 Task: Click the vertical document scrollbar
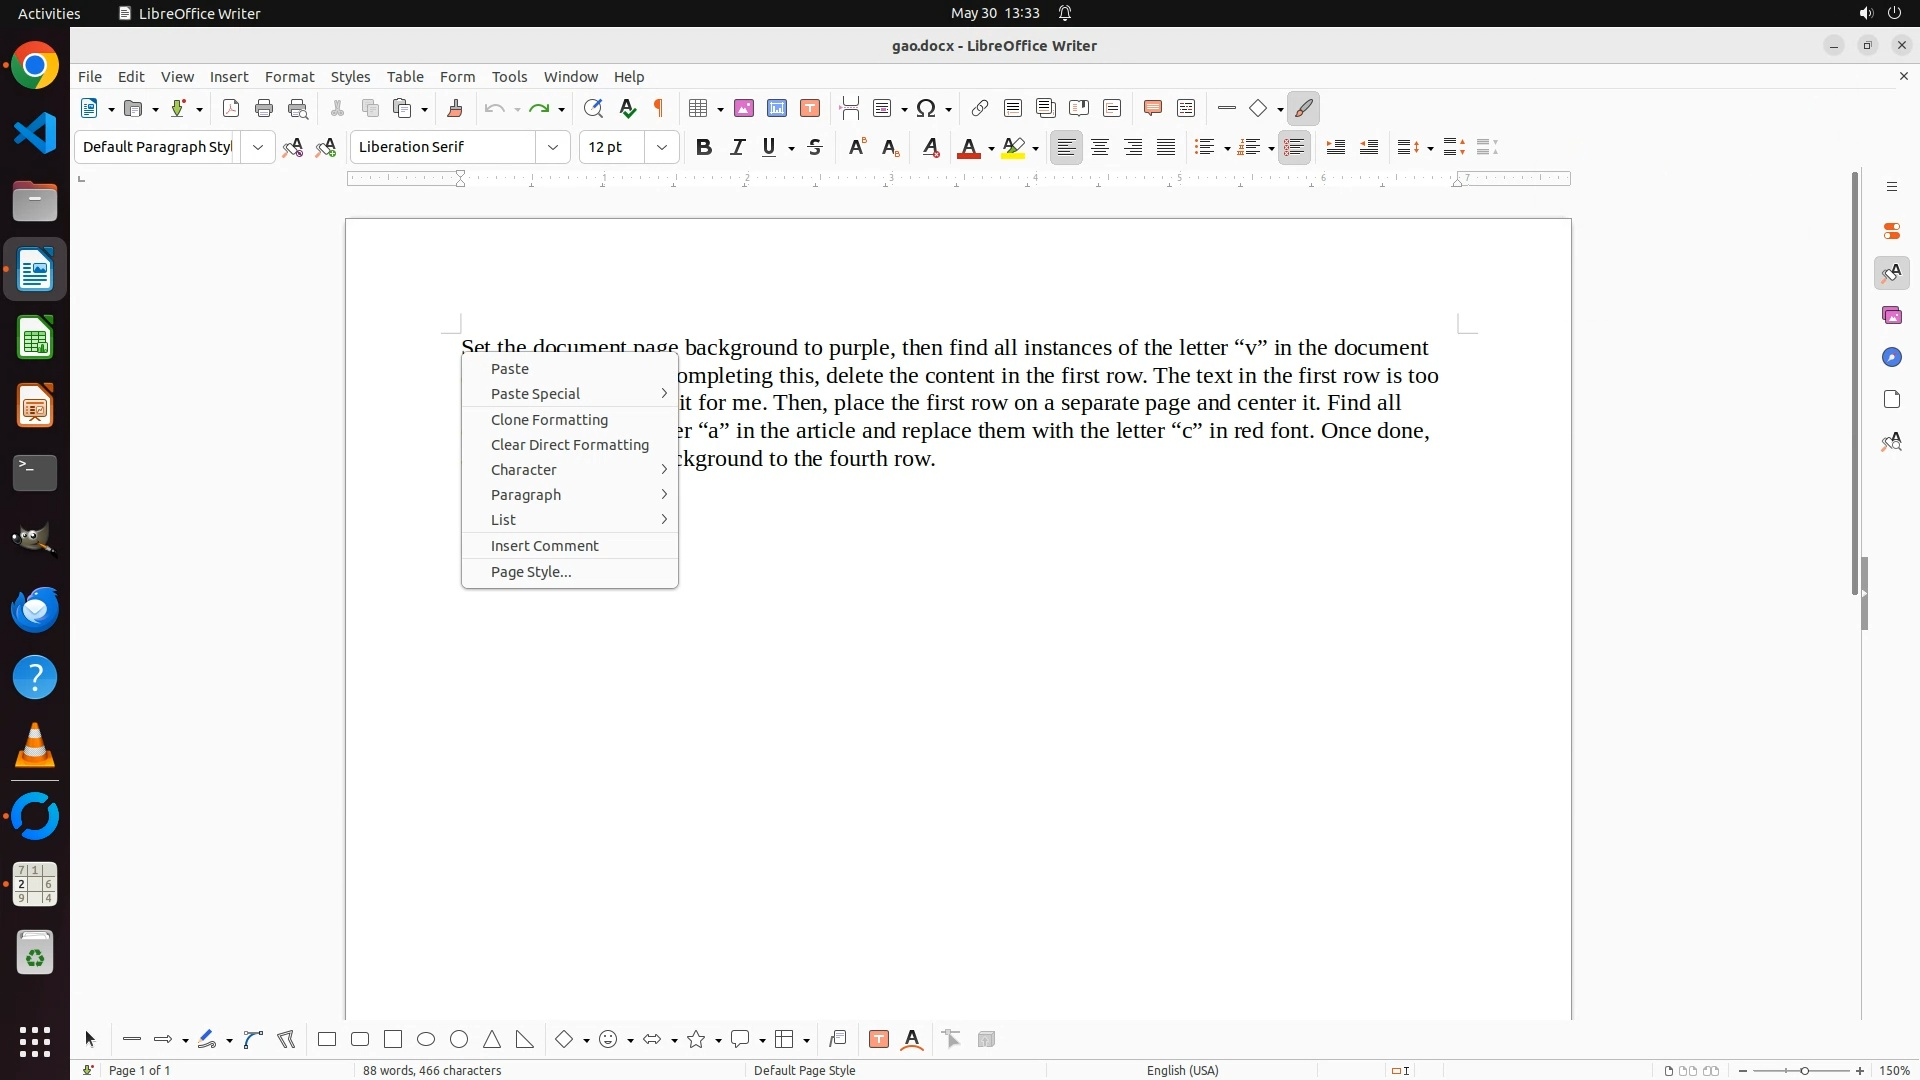(x=1855, y=380)
